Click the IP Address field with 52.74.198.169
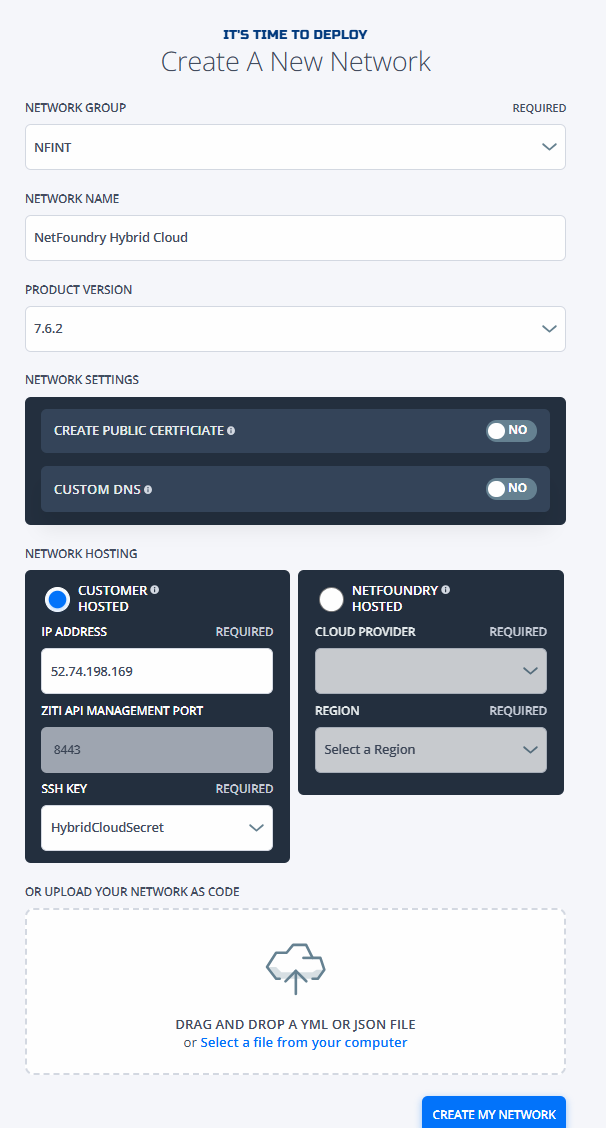This screenshot has height=1128, width=606. tap(157, 670)
